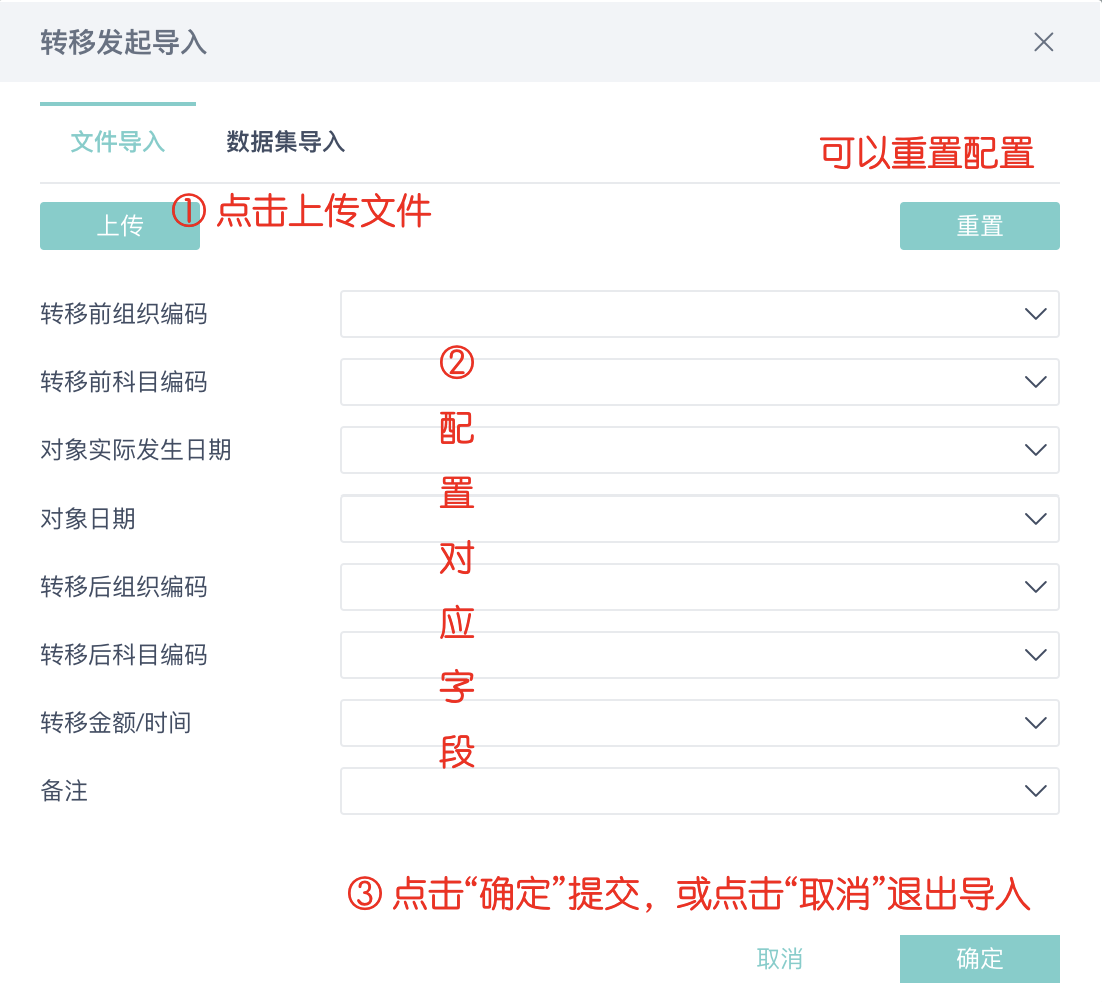Confirm import with 确定 button
This screenshot has width=1104, height=1004.
pyautogui.click(x=979, y=959)
